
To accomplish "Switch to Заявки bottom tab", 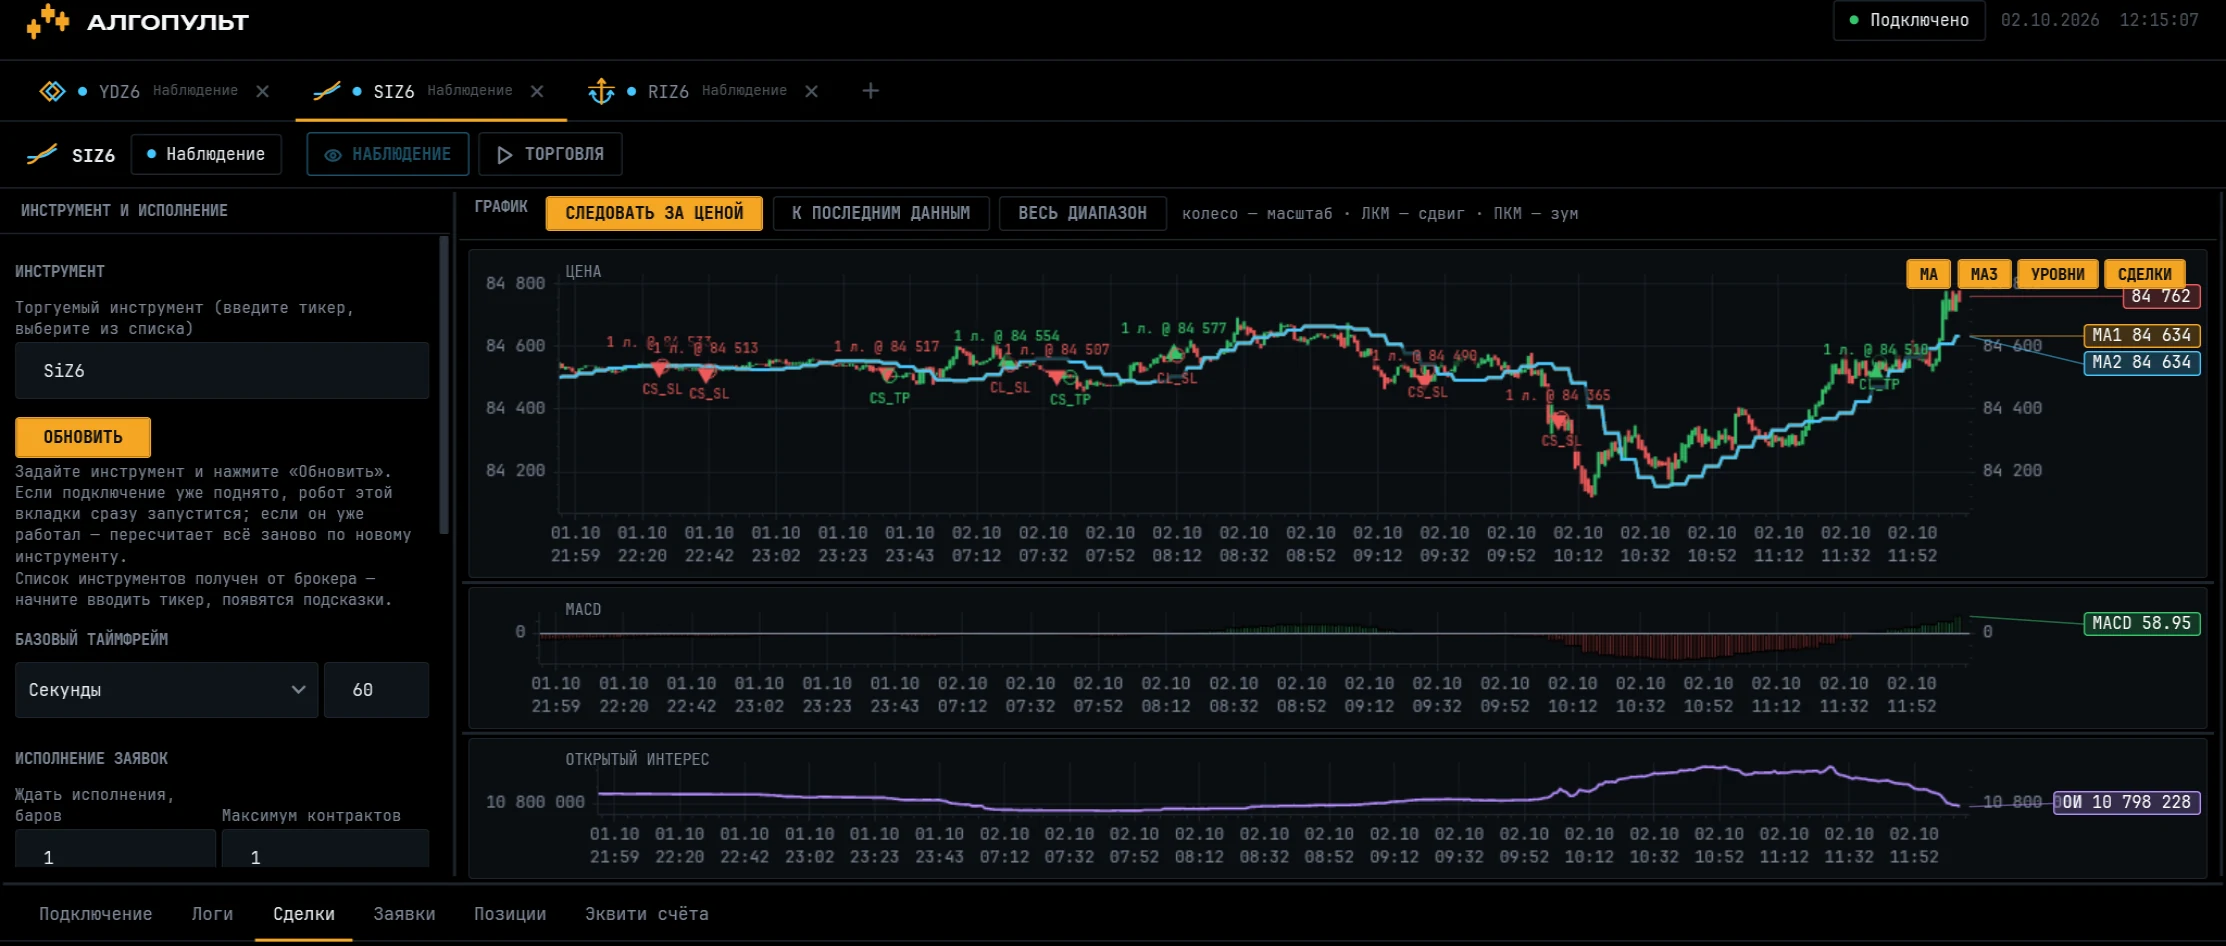I will tap(404, 914).
